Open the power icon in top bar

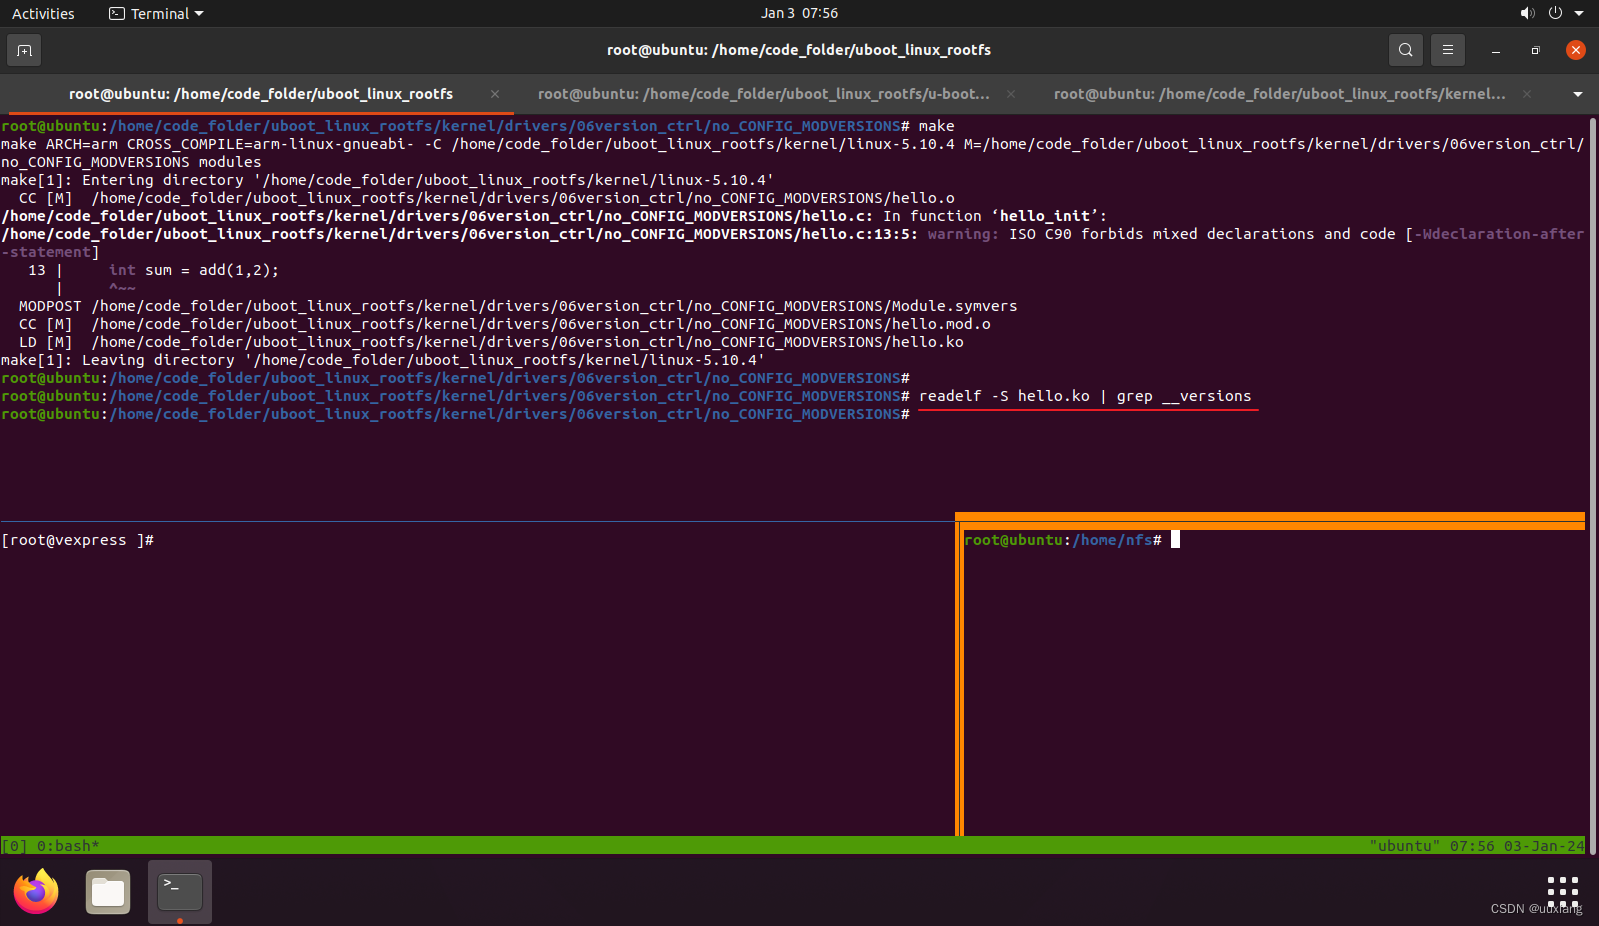1555,13
